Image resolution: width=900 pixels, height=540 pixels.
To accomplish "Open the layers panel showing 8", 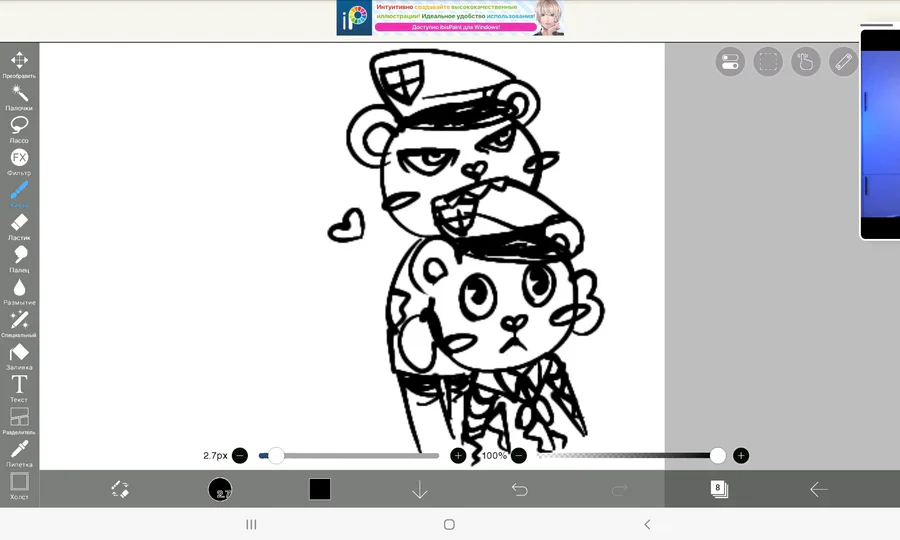I will tap(719, 489).
